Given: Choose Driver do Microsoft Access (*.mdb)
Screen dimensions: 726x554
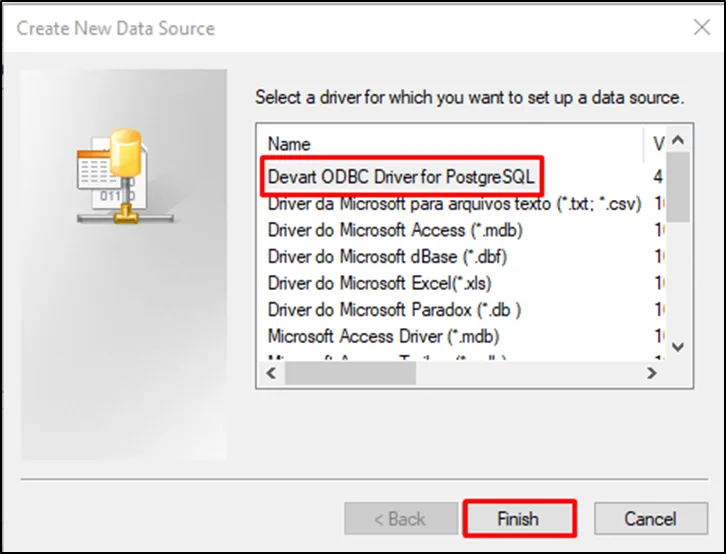Looking at the screenshot, I should [x=395, y=230].
